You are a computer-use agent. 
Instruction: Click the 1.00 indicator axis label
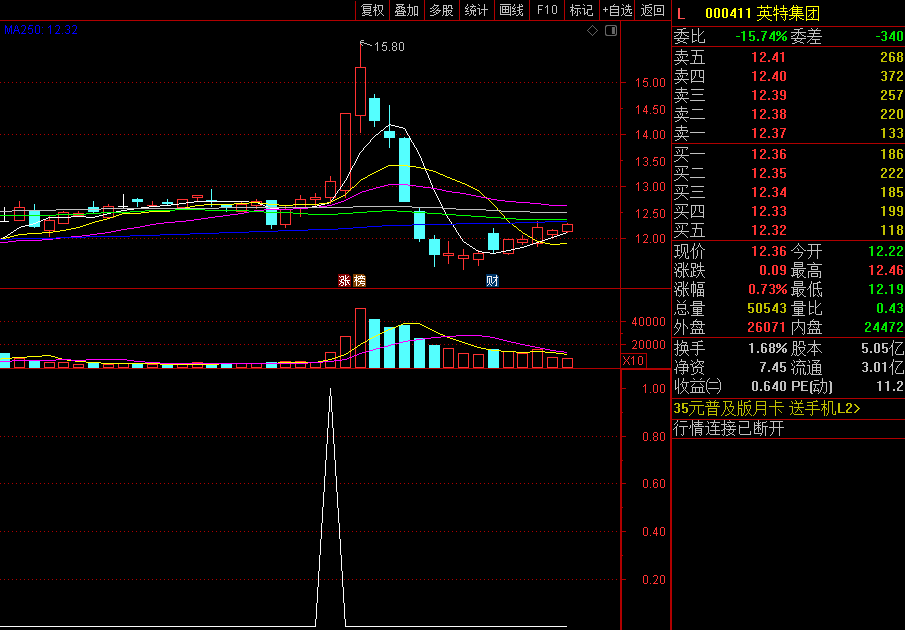(654, 389)
